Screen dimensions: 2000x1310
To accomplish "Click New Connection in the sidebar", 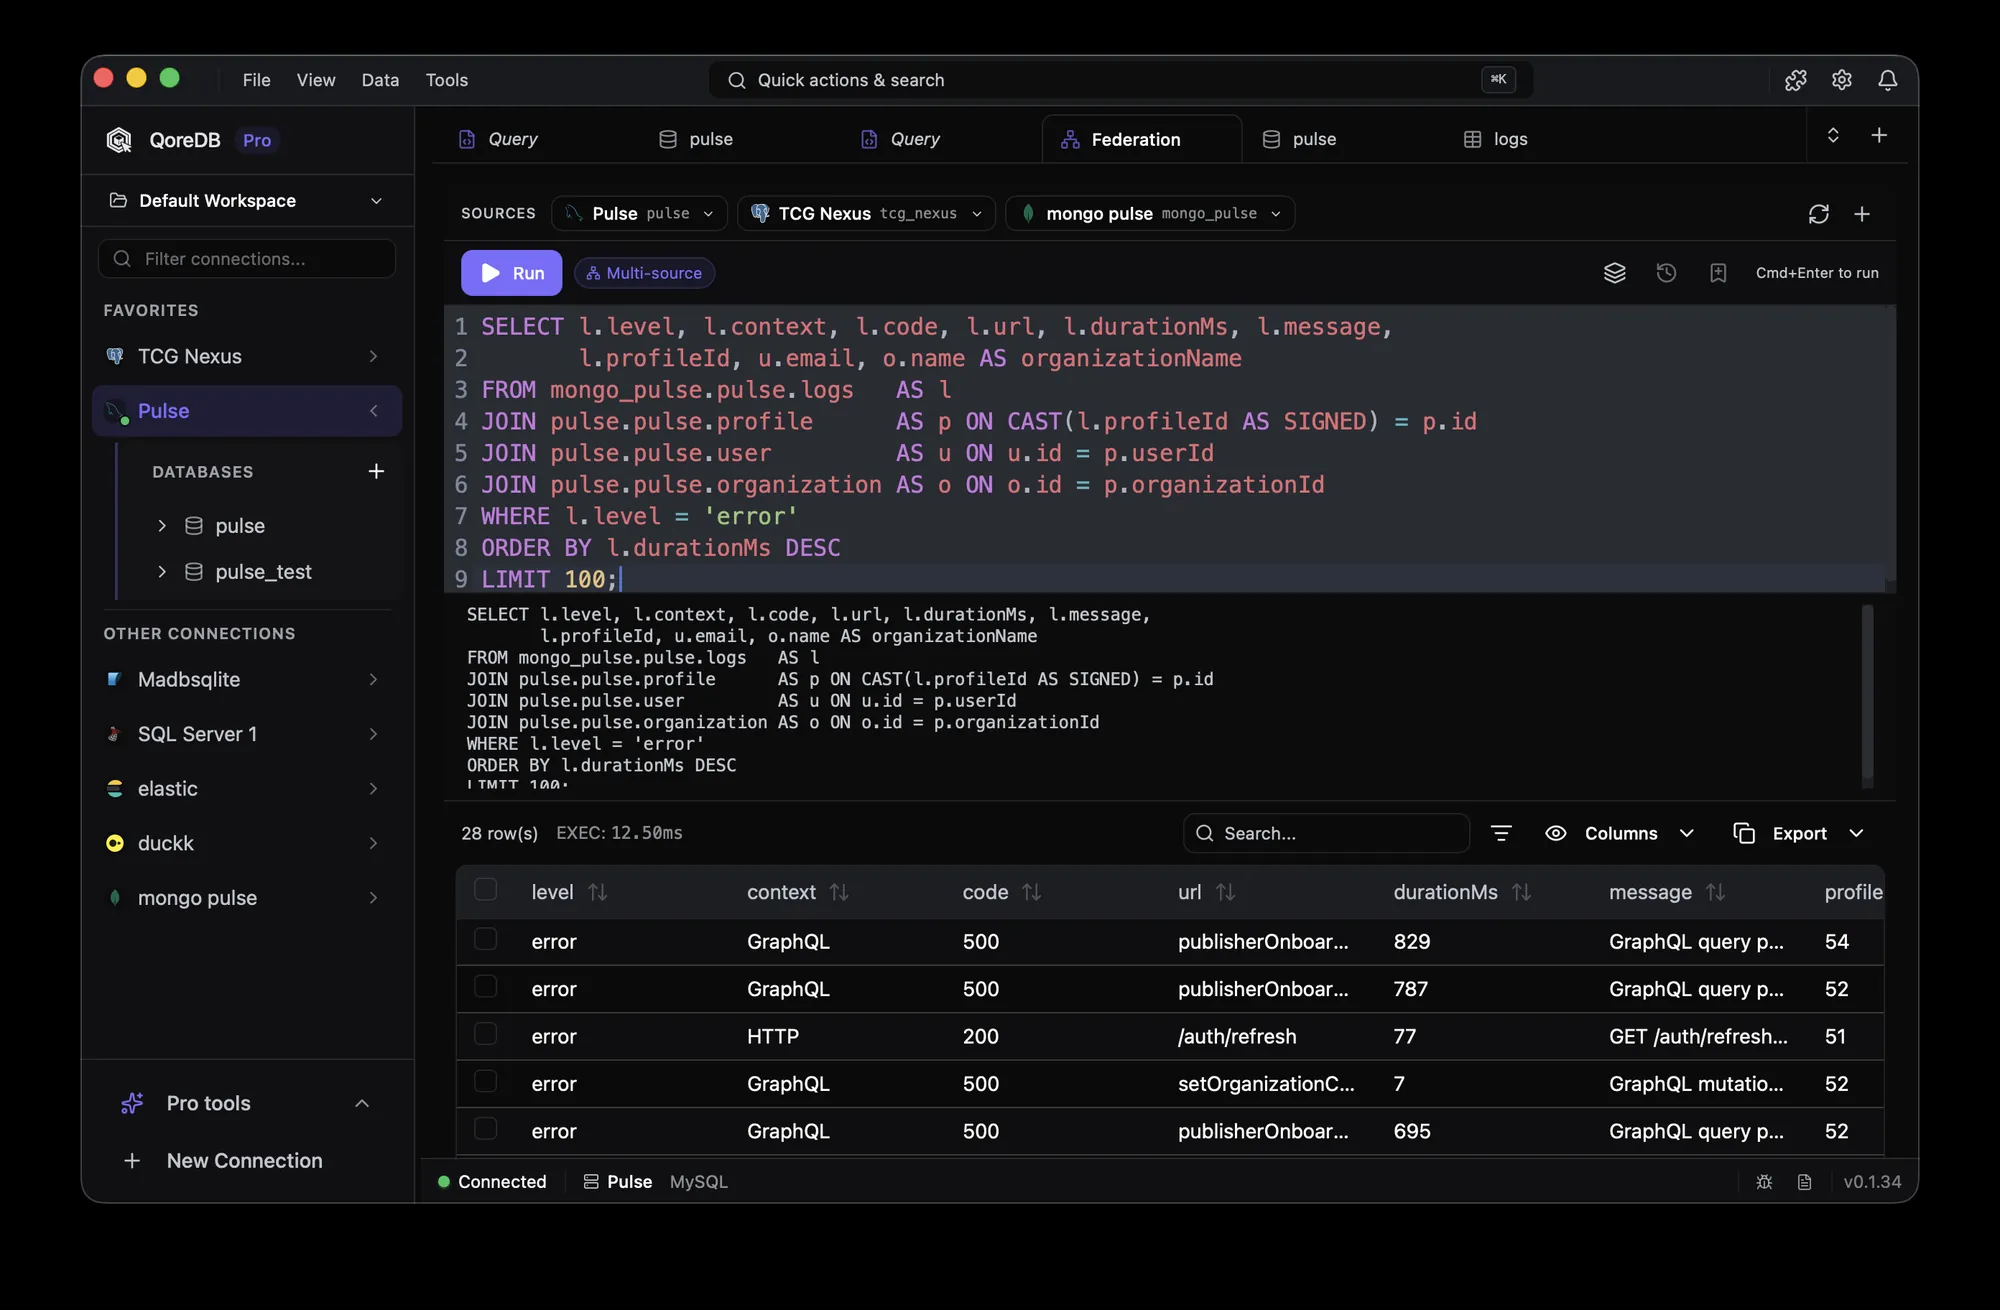I will (x=244, y=1161).
